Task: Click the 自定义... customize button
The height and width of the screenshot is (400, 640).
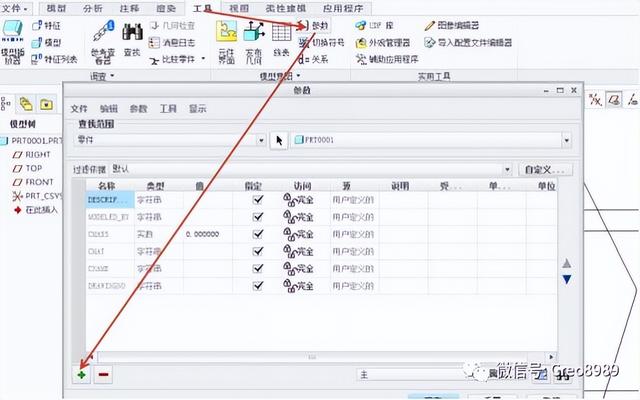Action: 545,169
